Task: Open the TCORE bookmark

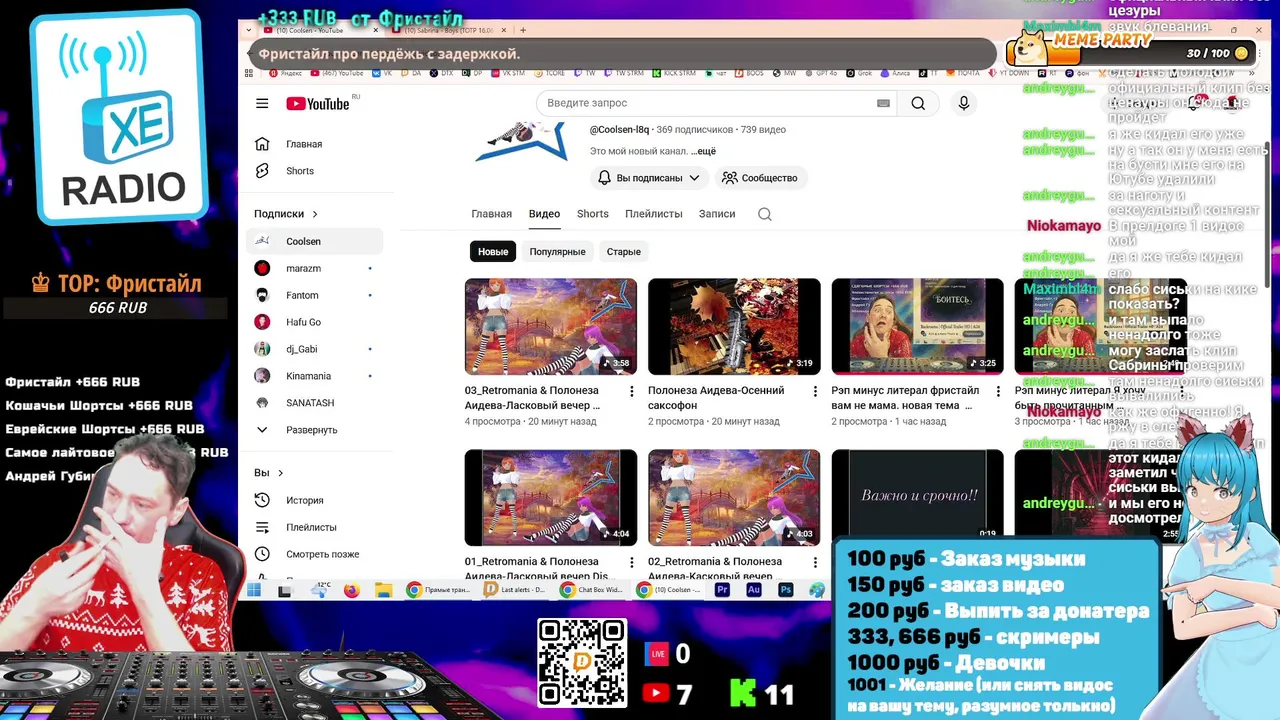Action: tap(548, 73)
